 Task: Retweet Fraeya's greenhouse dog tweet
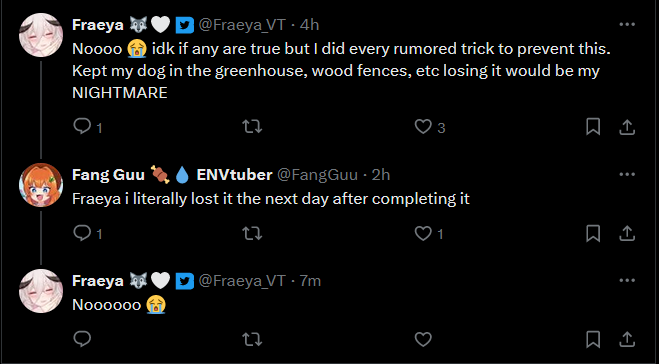tap(253, 126)
